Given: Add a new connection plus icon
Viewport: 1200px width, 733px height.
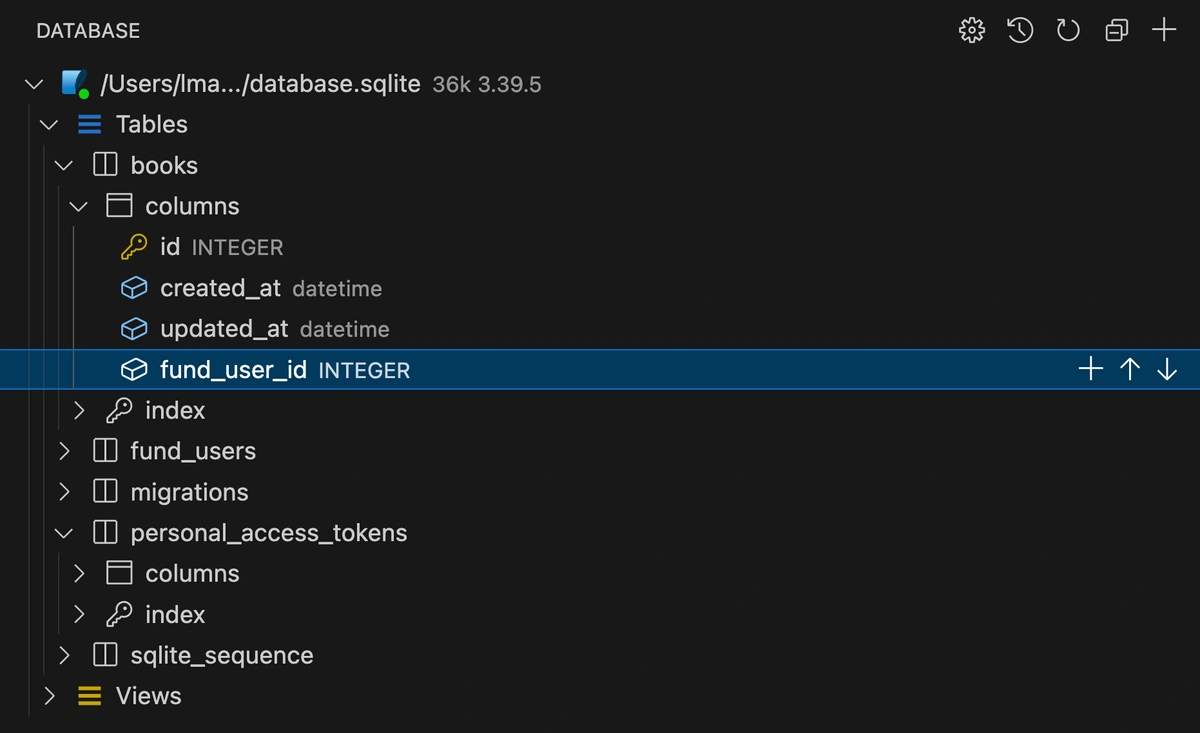Looking at the screenshot, I should point(1164,31).
